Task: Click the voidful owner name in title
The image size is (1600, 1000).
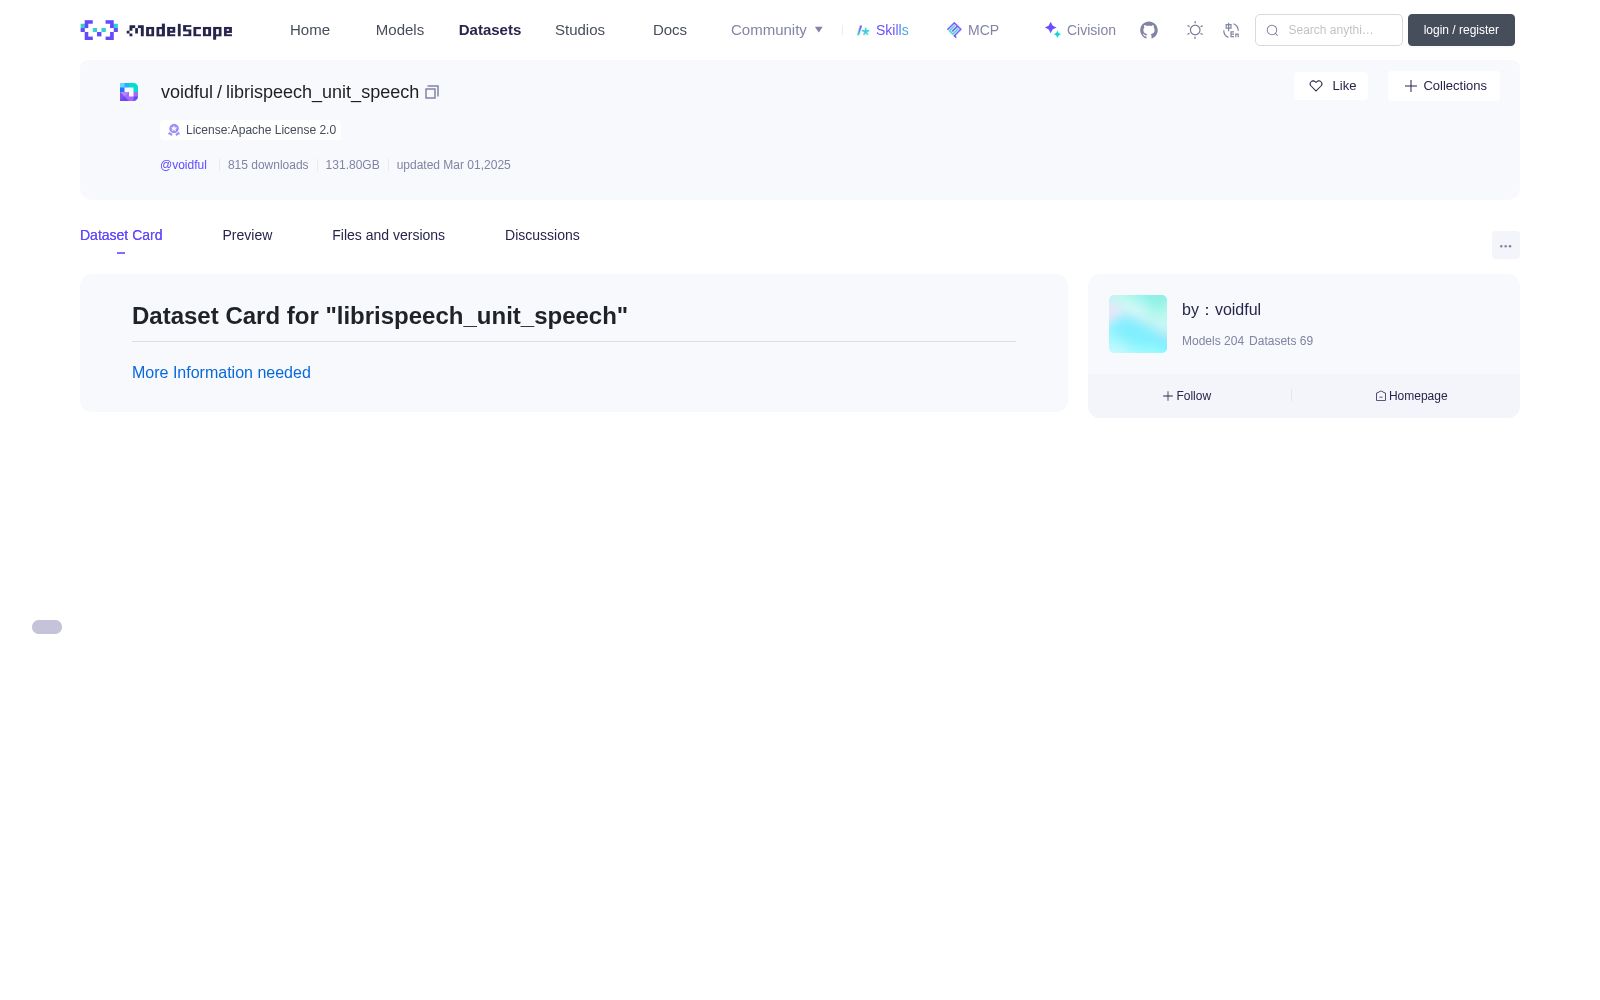Action: click(187, 92)
